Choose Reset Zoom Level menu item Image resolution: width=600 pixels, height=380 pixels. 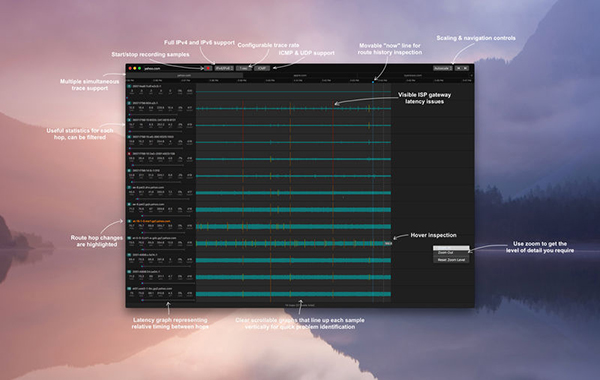(451, 260)
